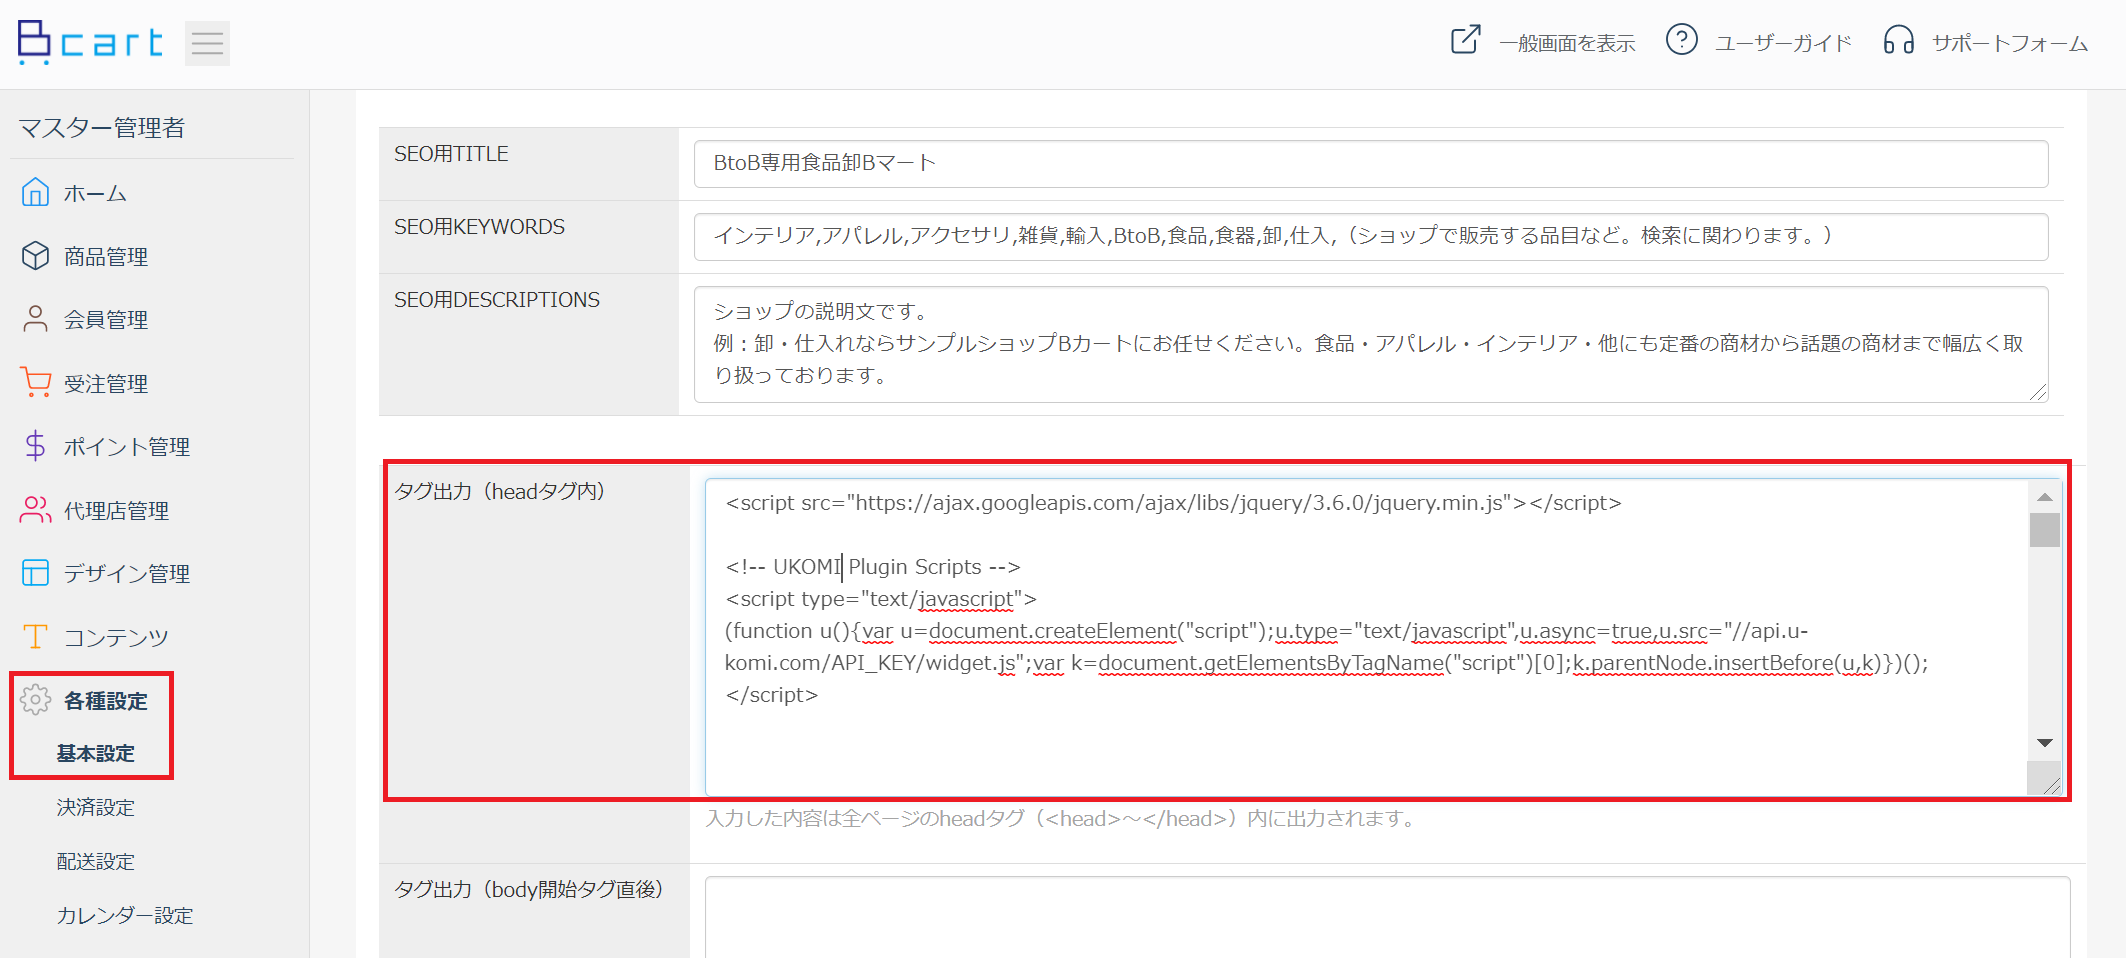The image size is (2126, 958).
Task: Click the question mark user guide icon
Action: coord(1681,40)
